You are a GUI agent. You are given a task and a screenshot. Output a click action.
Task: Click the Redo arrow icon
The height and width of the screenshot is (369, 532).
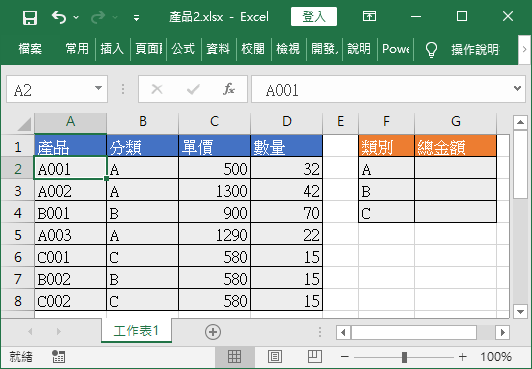tap(98, 17)
